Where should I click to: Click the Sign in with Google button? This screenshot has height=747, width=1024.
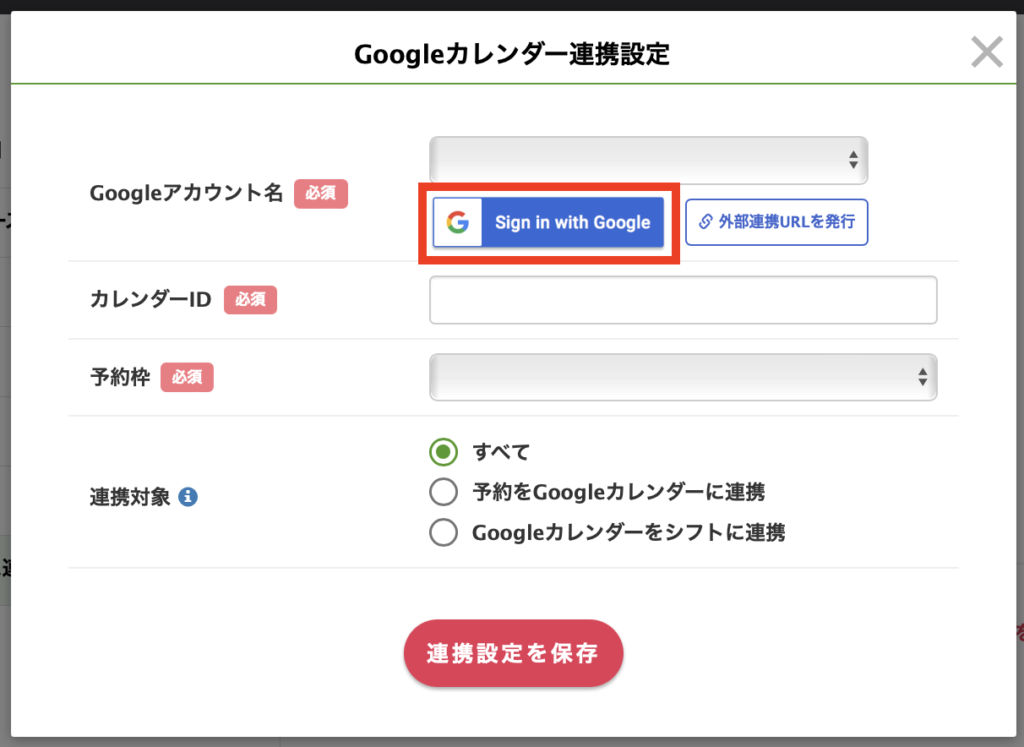(549, 222)
